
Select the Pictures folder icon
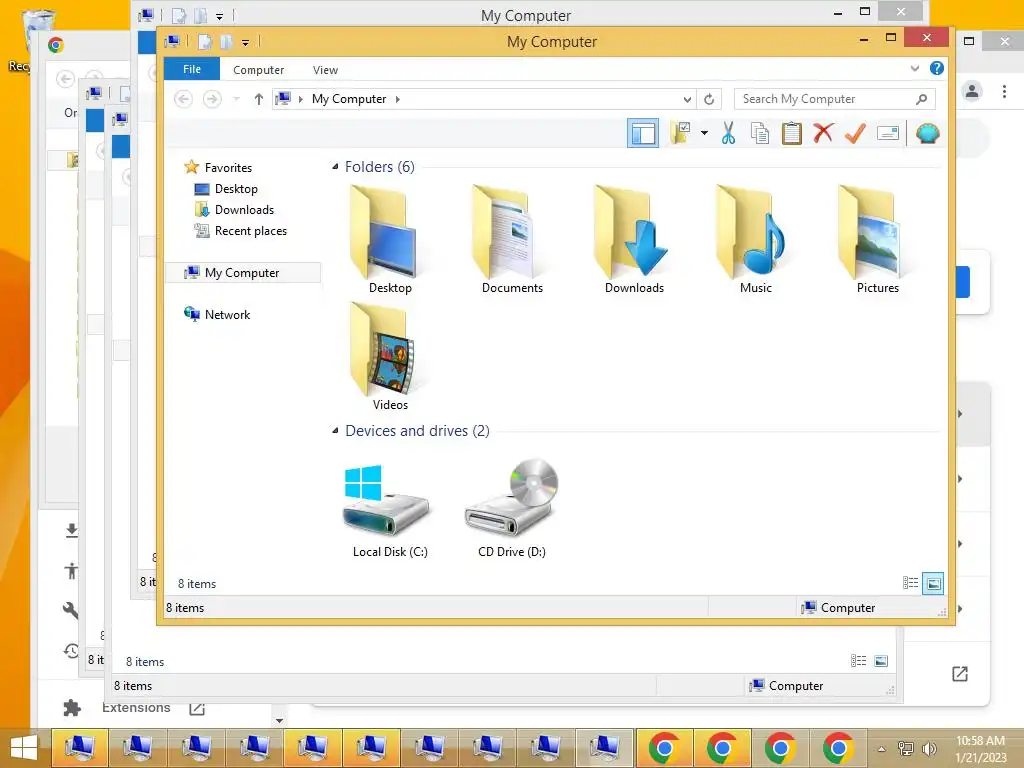pos(878,239)
